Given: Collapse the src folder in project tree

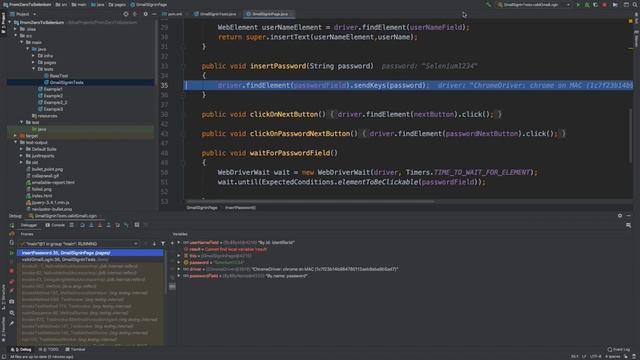Looking at the screenshot, I should [x=16, y=36].
